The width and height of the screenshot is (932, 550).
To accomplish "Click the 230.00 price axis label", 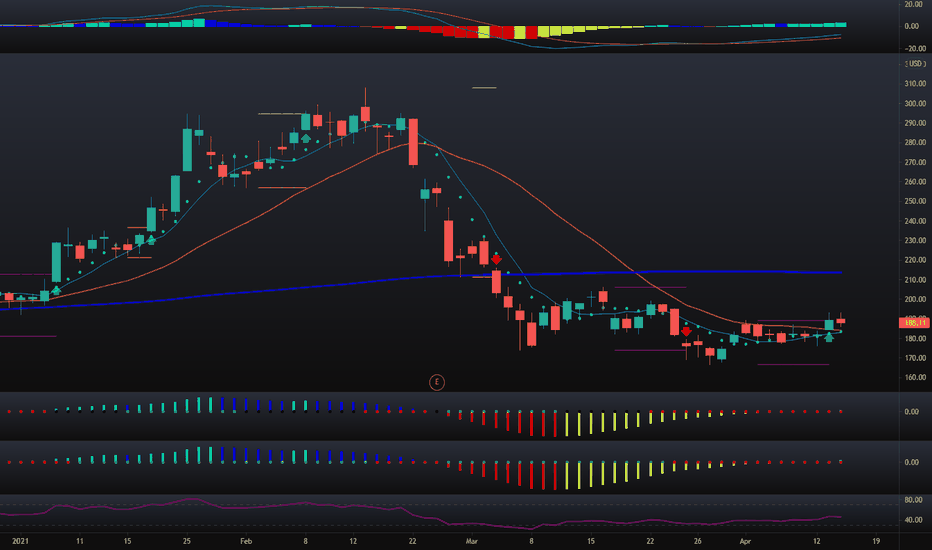I will (915, 241).
